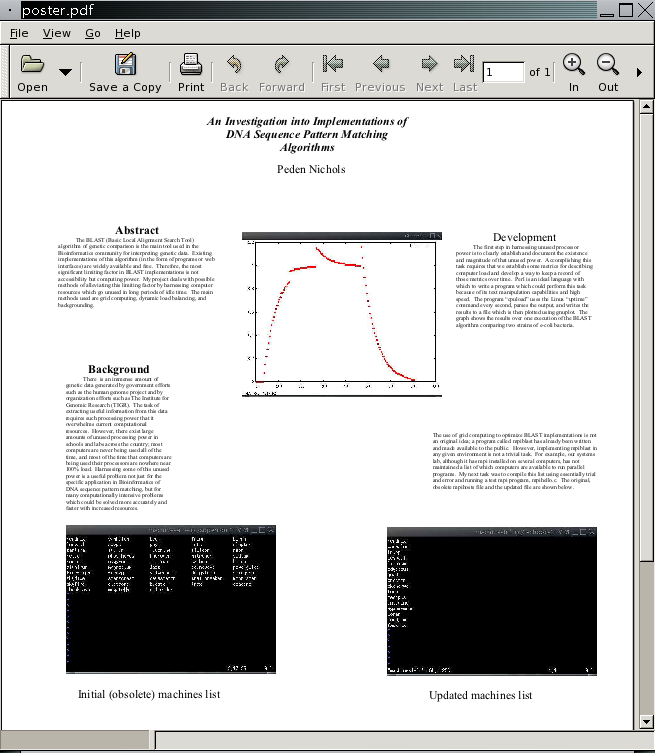Click the vertical scrollbar down arrow
This screenshot has width=655, height=753.
[x=646, y=722]
